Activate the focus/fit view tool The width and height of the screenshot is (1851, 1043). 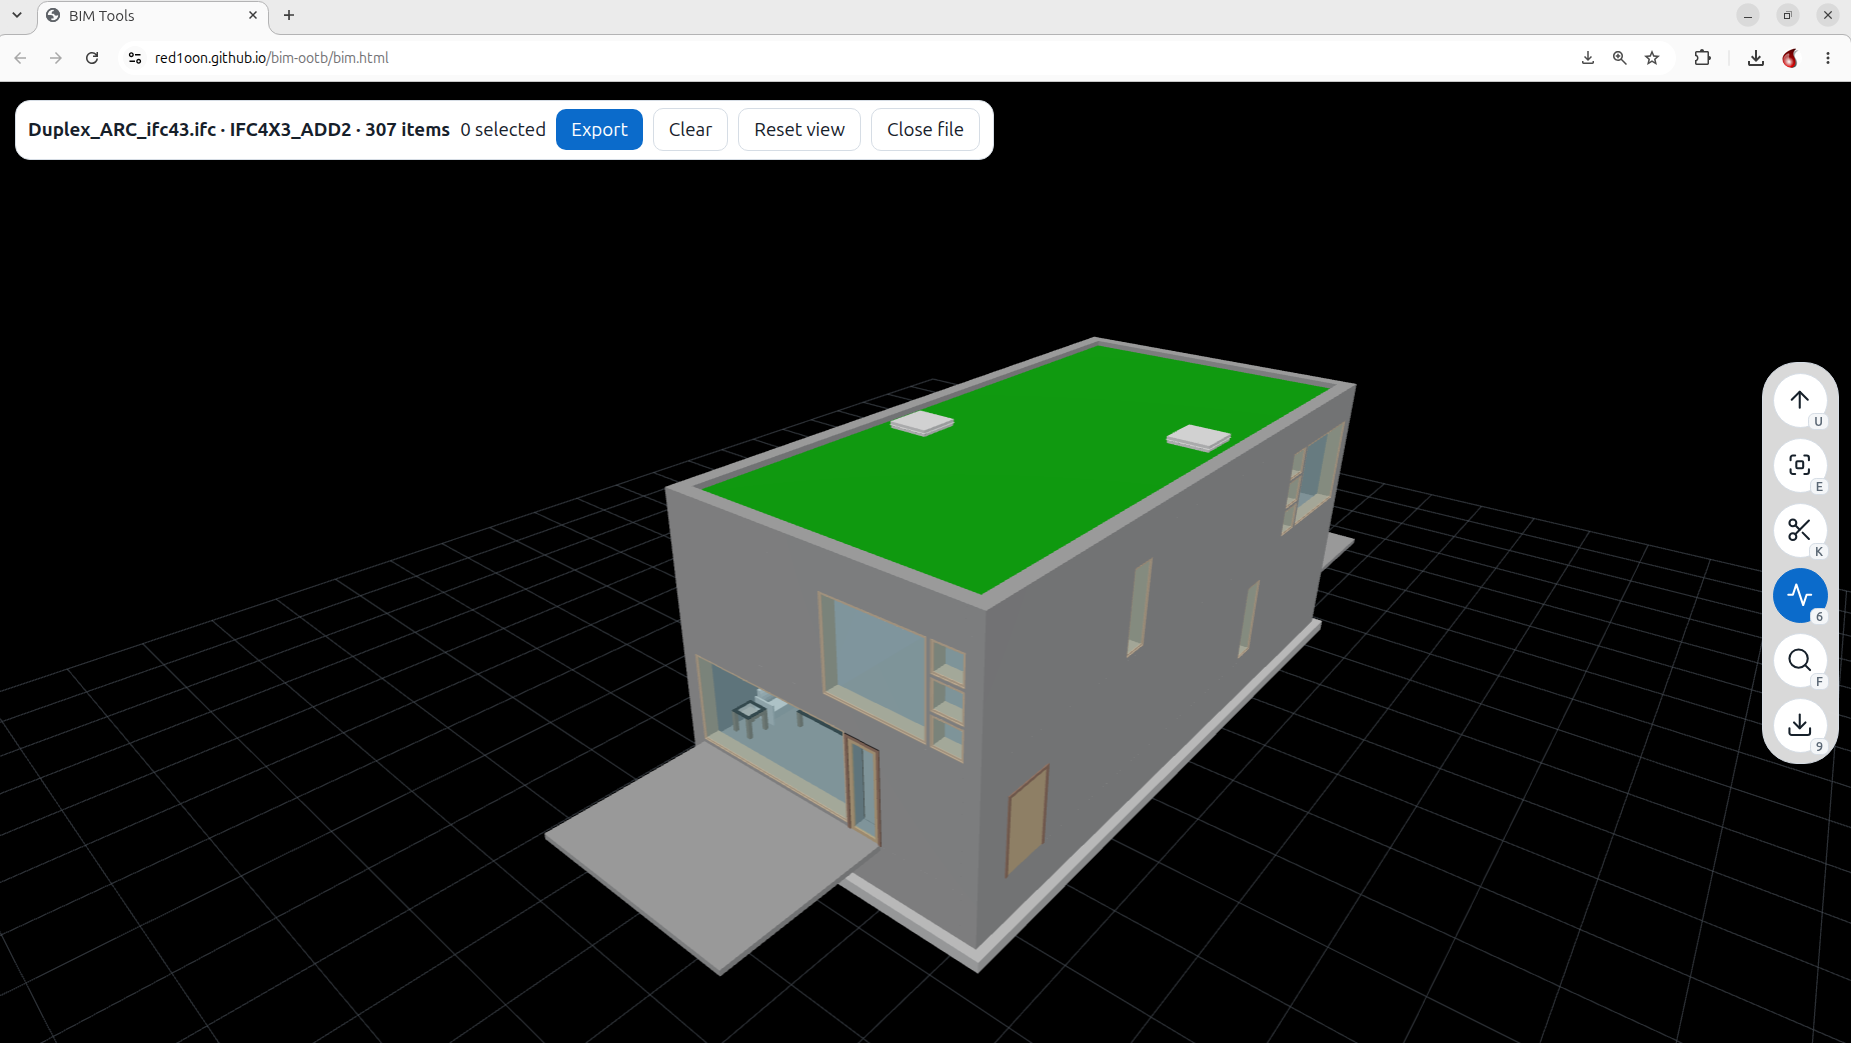(1799, 465)
